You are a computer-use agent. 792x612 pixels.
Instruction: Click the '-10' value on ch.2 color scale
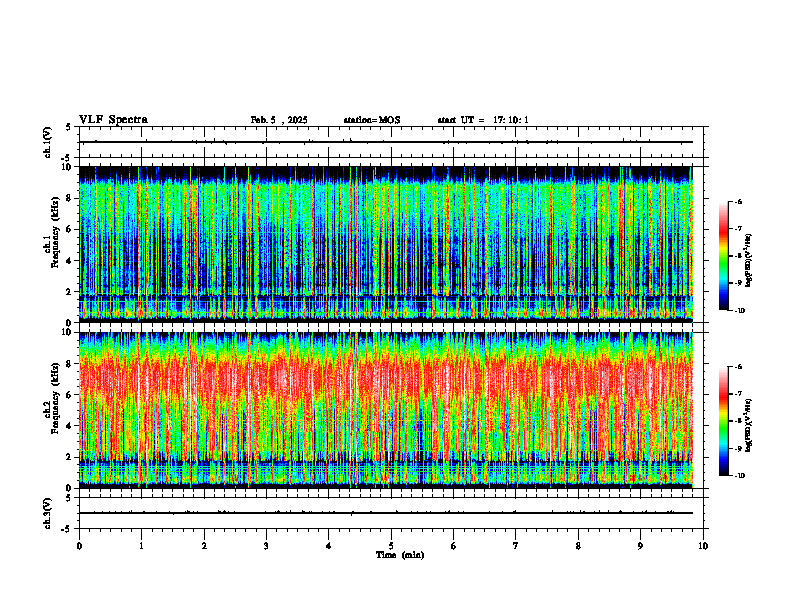click(739, 475)
